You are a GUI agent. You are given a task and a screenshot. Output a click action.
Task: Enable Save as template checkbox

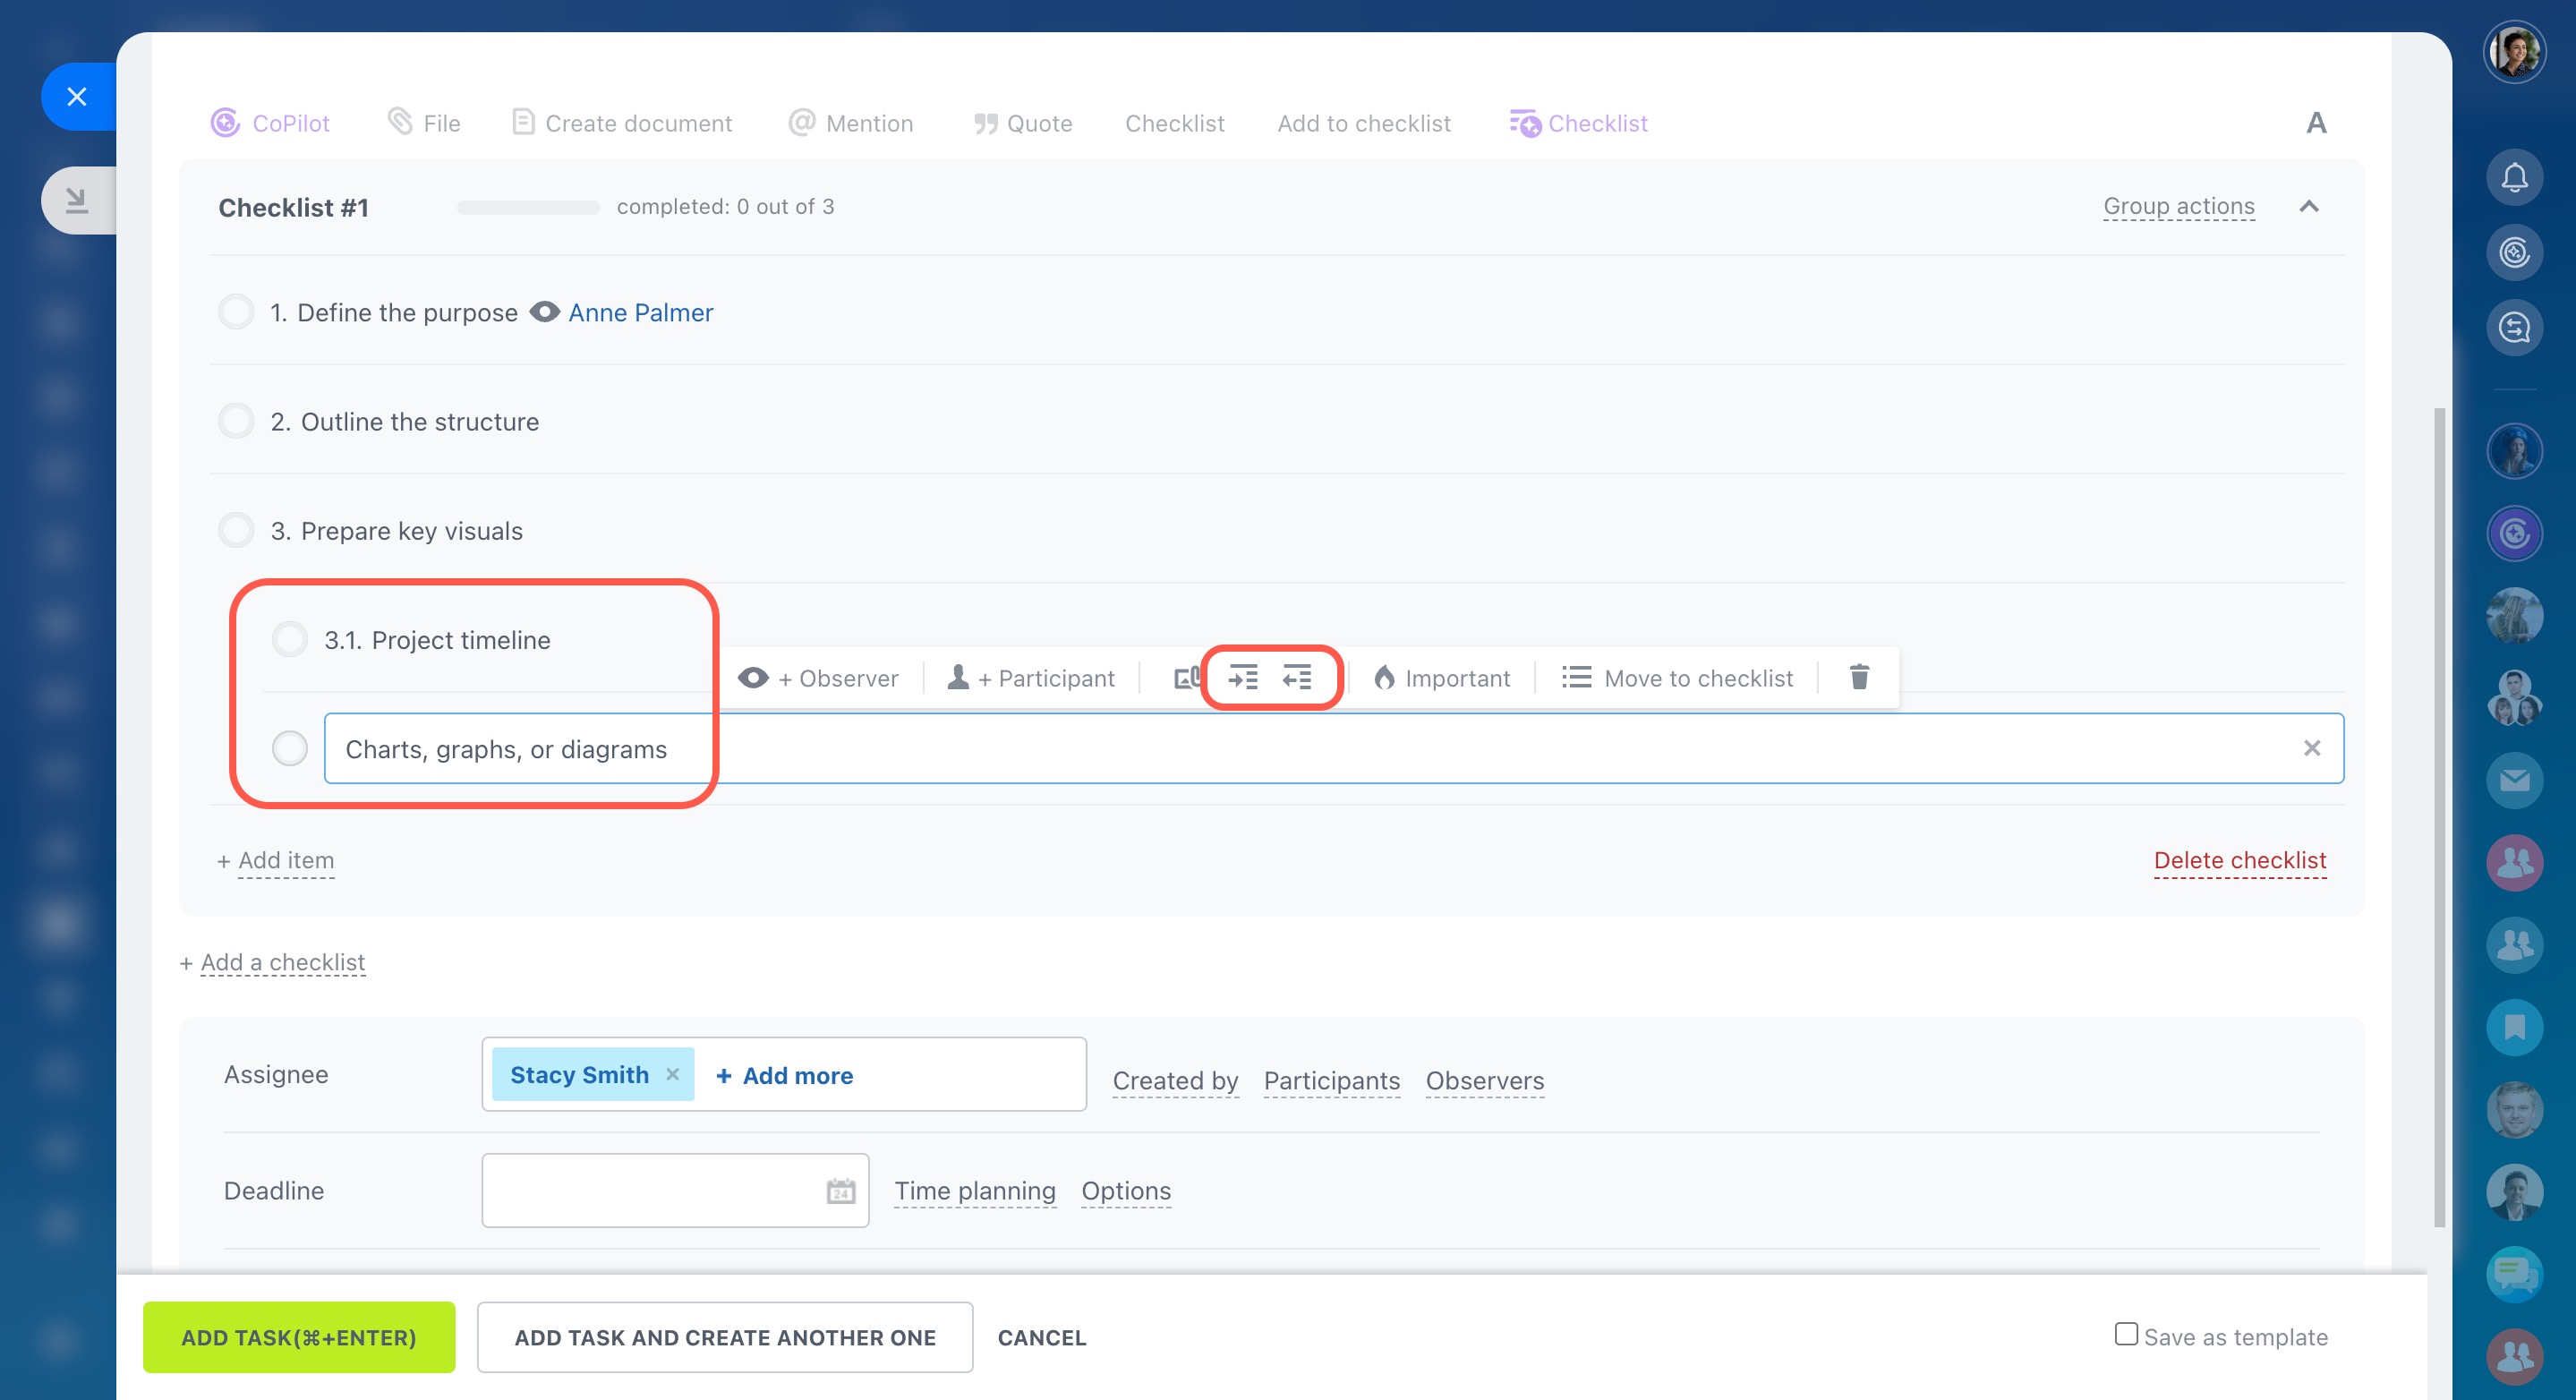click(2126, 1334)
